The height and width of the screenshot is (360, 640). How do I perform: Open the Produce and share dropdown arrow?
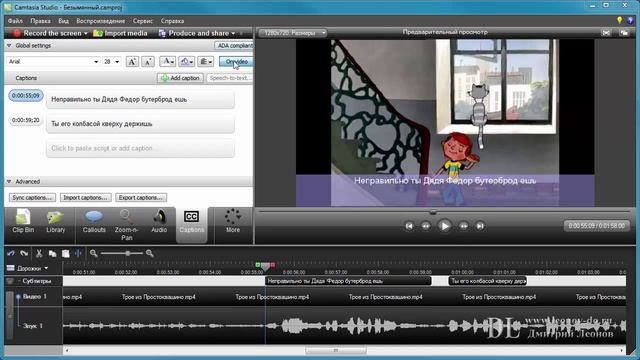click(233, 33)
